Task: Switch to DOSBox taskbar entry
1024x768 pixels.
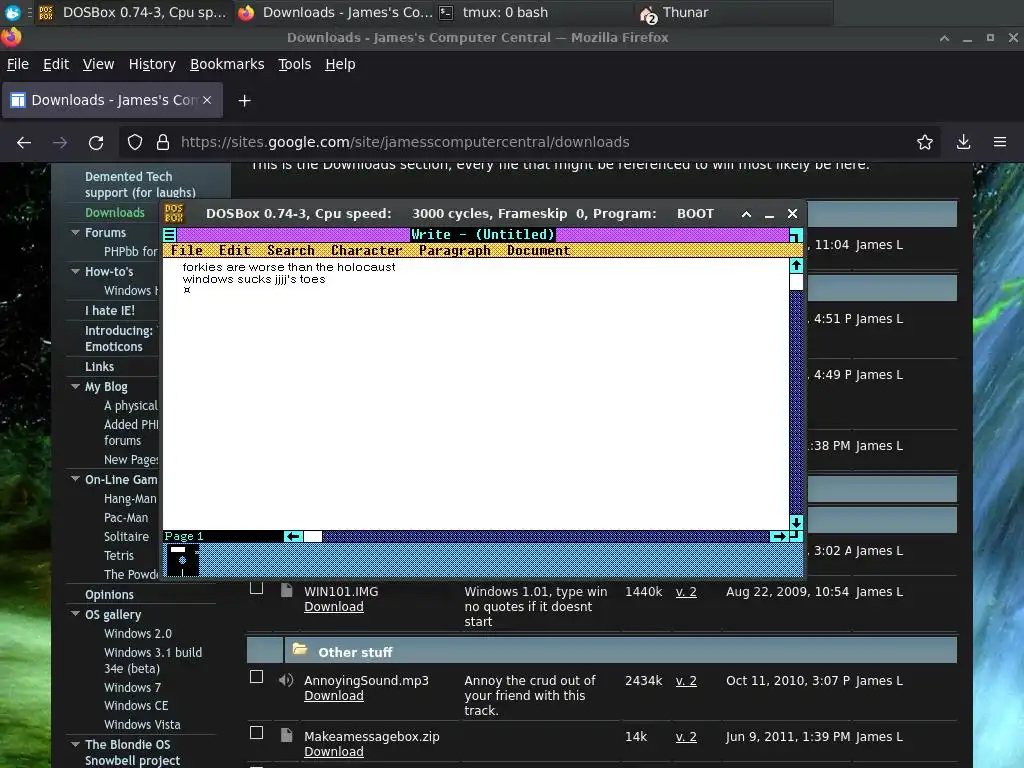Action: click(133, 12)
